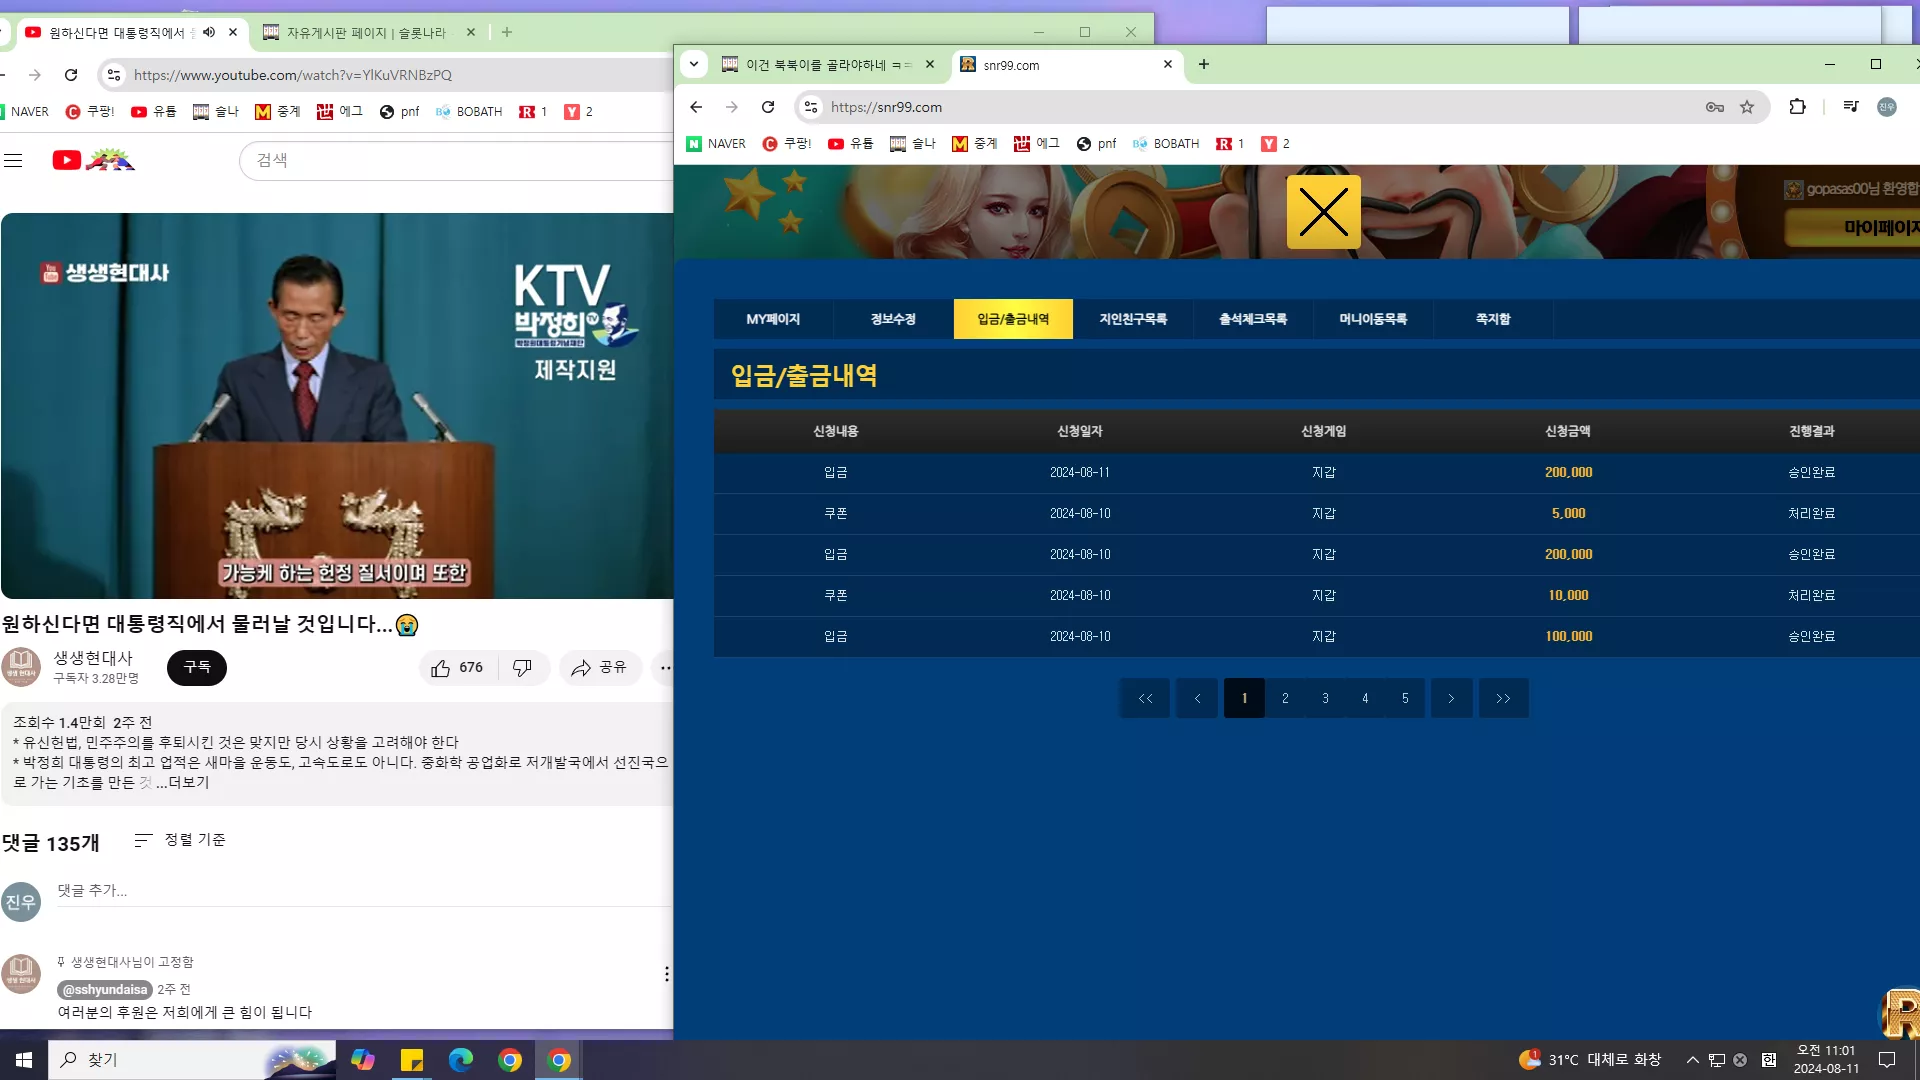Image resolution: width=1920 pixels, height=1080 pixels.
Task: Open Microsoft Edge from the taskbar
Action: click(x=461, y=1060)
